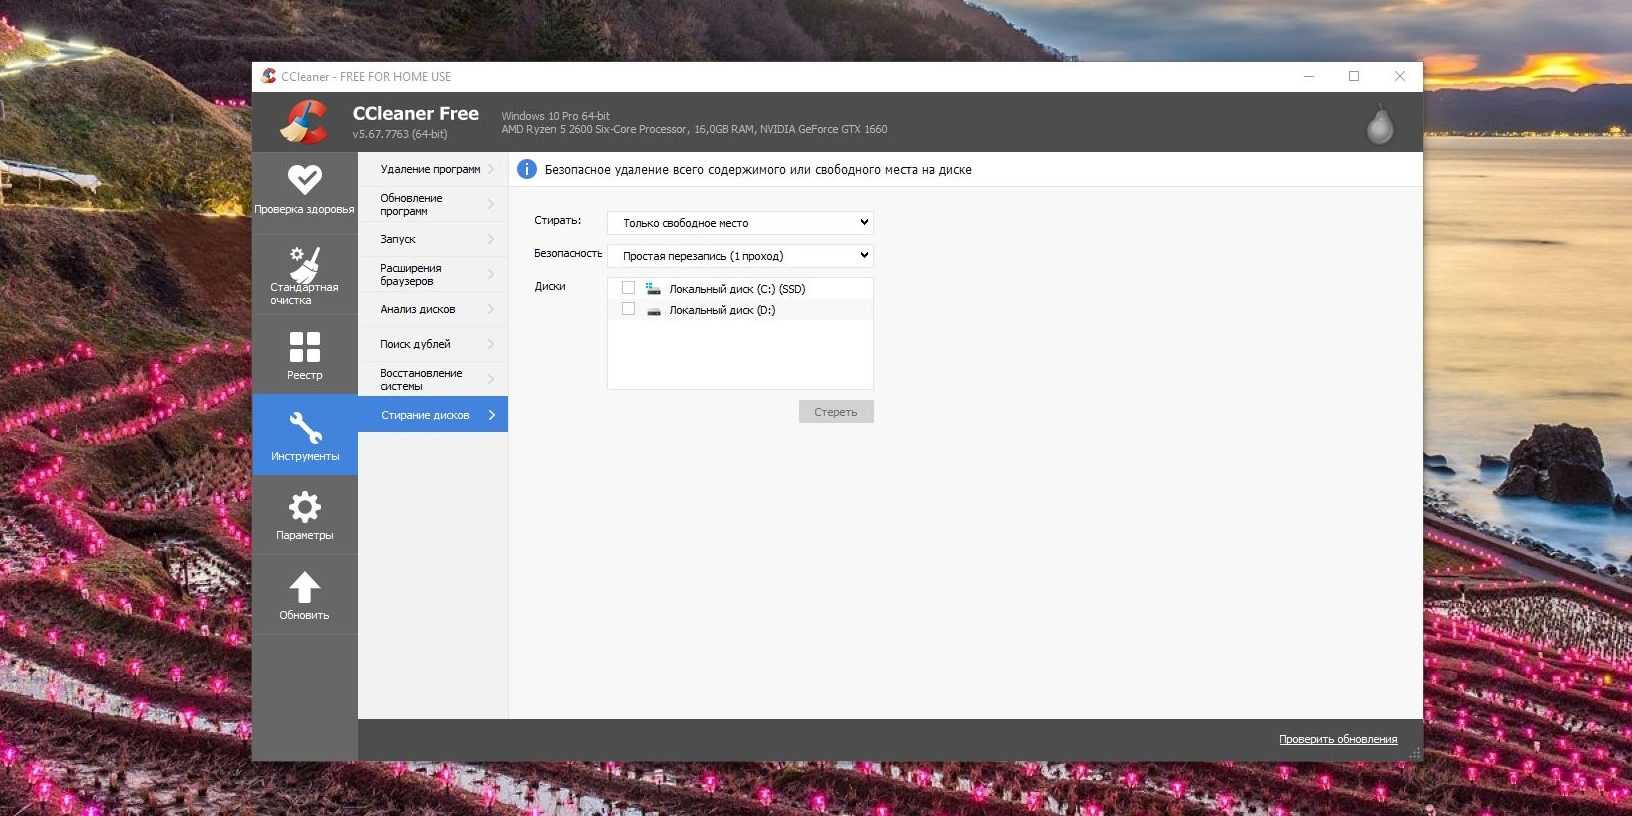Open the Реестр grid icon
This screenshot has width=1632, height=816.
304,347
